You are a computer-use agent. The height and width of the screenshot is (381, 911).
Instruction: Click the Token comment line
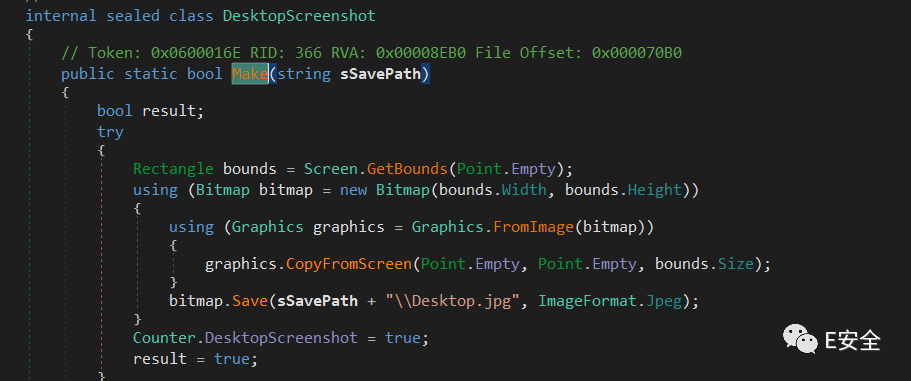point(371,53)
